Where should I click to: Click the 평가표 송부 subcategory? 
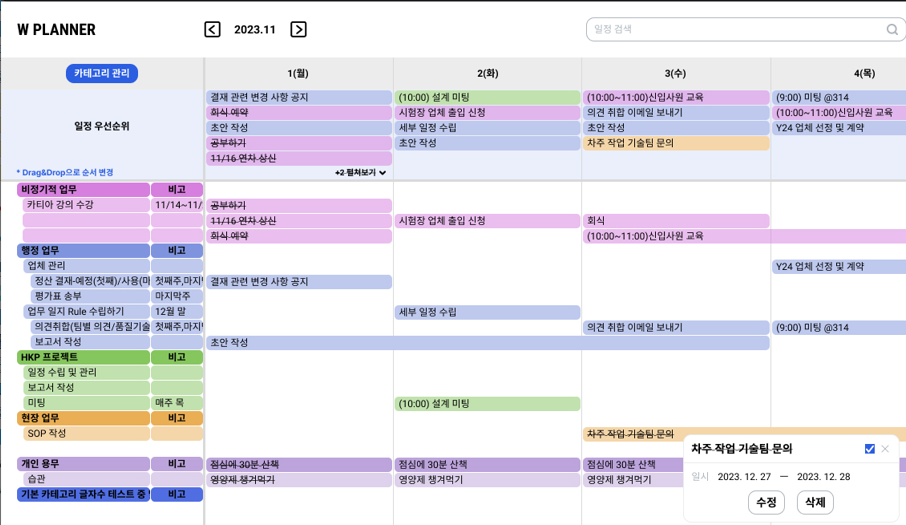click(90, 296)
